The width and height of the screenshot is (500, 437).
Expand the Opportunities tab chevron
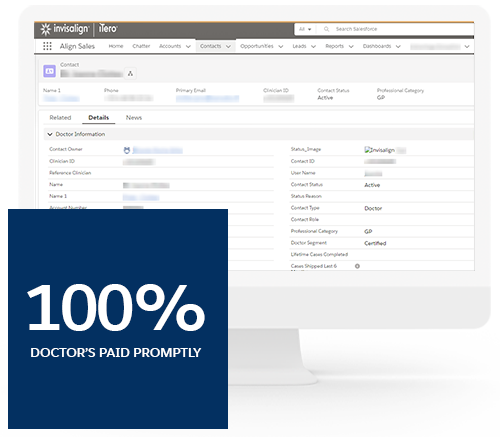click(281, 46)
